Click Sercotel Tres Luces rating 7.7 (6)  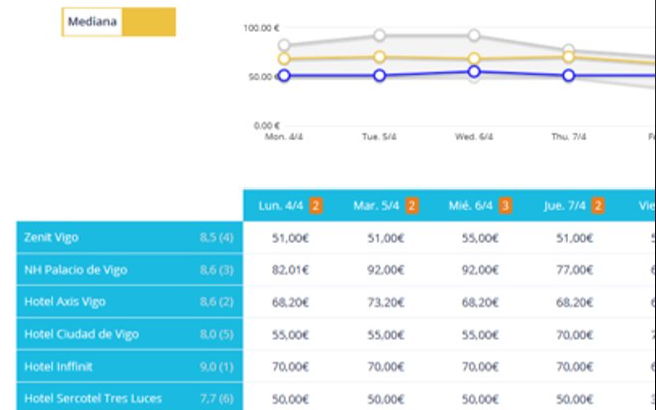pyautogui.click(x=216, y=398)
